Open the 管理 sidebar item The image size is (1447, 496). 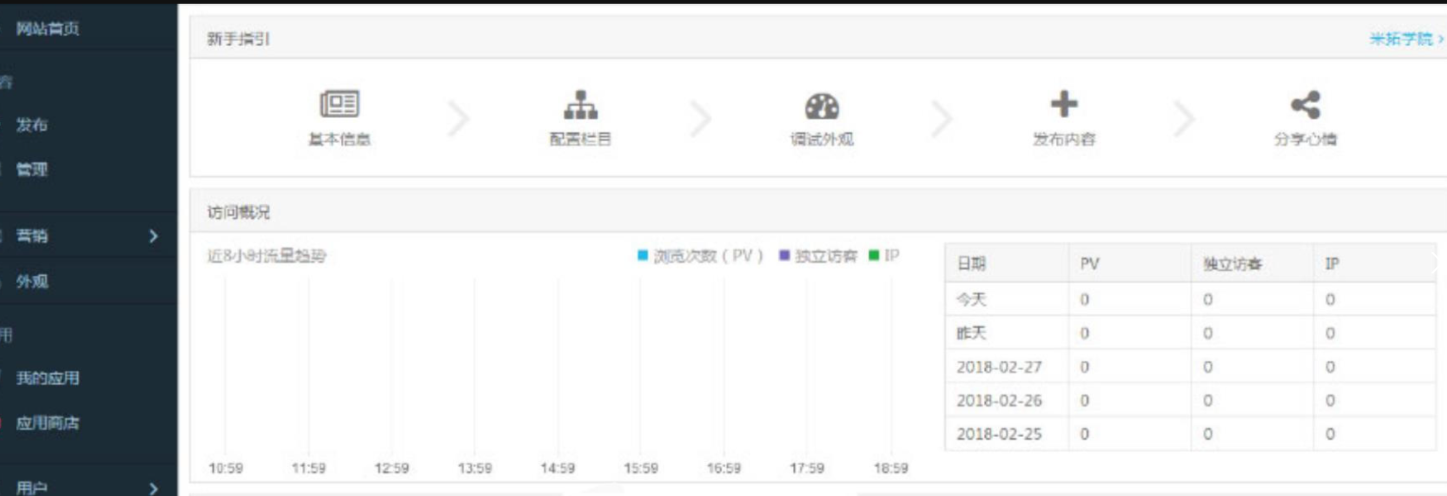coord(32,170)
